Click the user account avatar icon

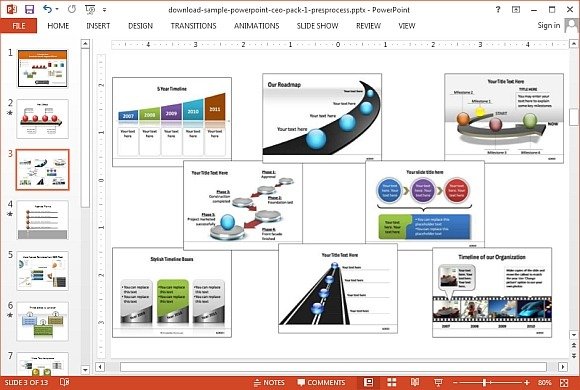click(571, 26)
